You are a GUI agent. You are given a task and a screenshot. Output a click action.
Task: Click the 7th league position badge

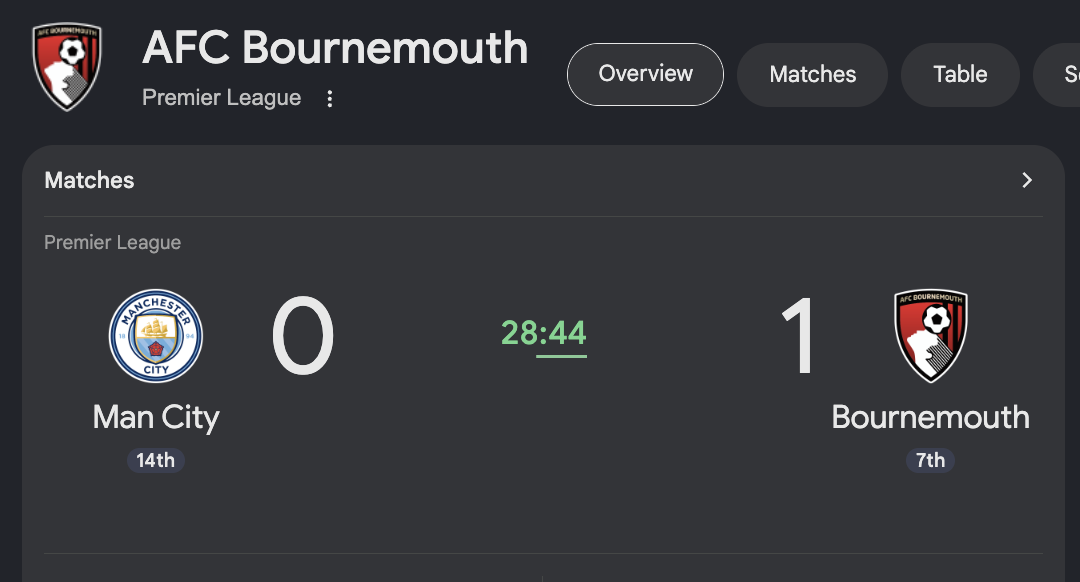point(931,460)
